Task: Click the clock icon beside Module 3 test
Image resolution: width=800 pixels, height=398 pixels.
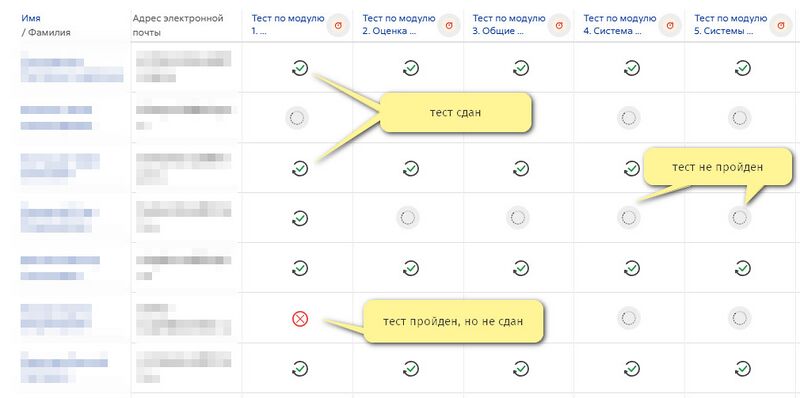Action: (x=559, y=25)
